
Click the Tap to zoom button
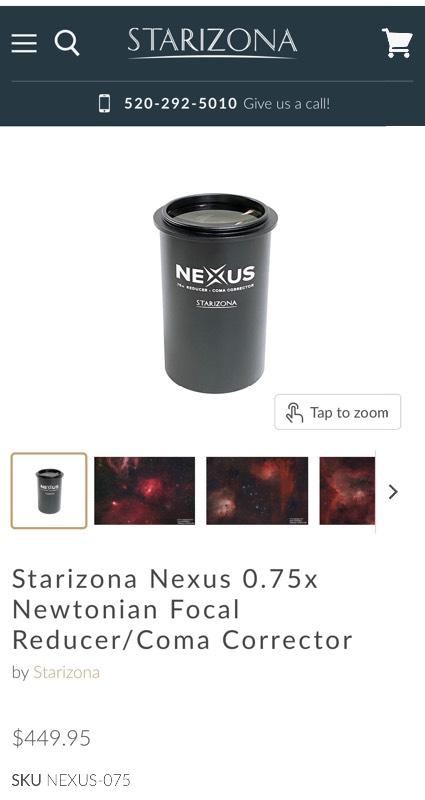338,412
